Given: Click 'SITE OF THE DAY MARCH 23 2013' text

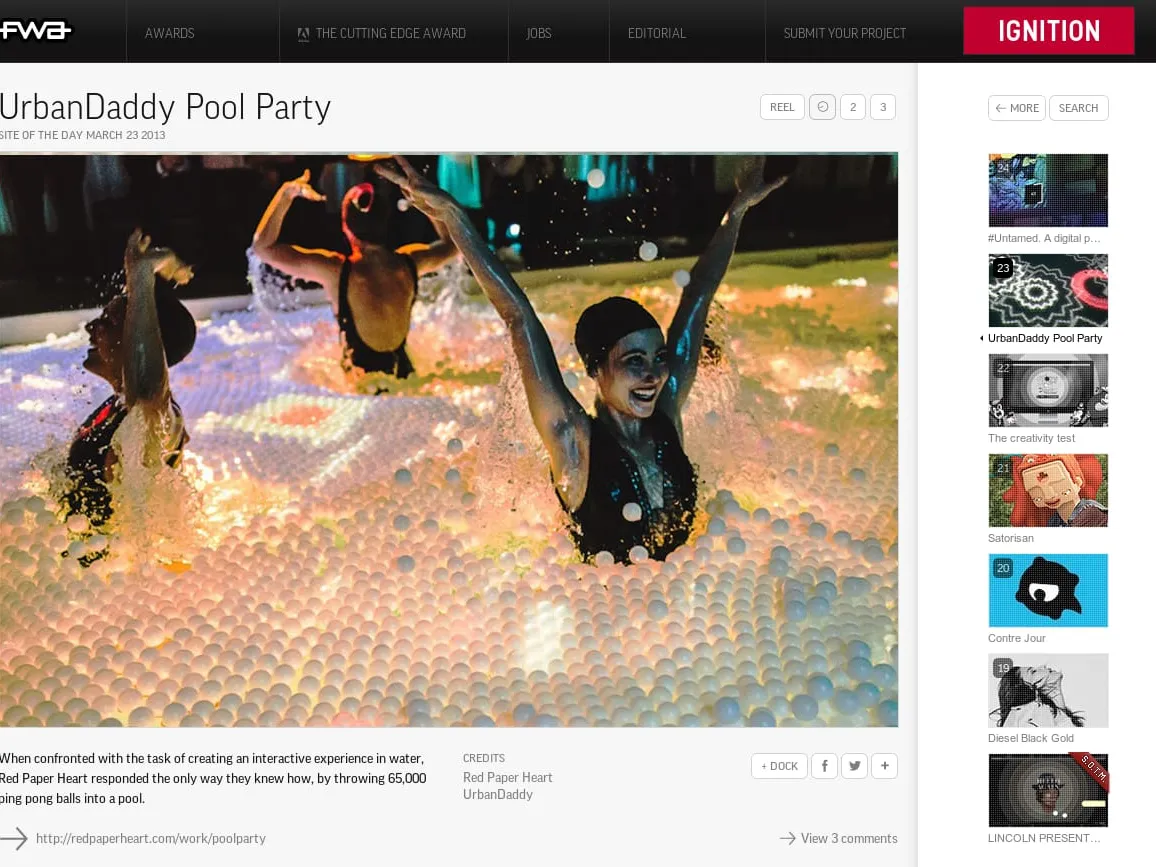Looking at the screenshot, I should pos(83,135).
